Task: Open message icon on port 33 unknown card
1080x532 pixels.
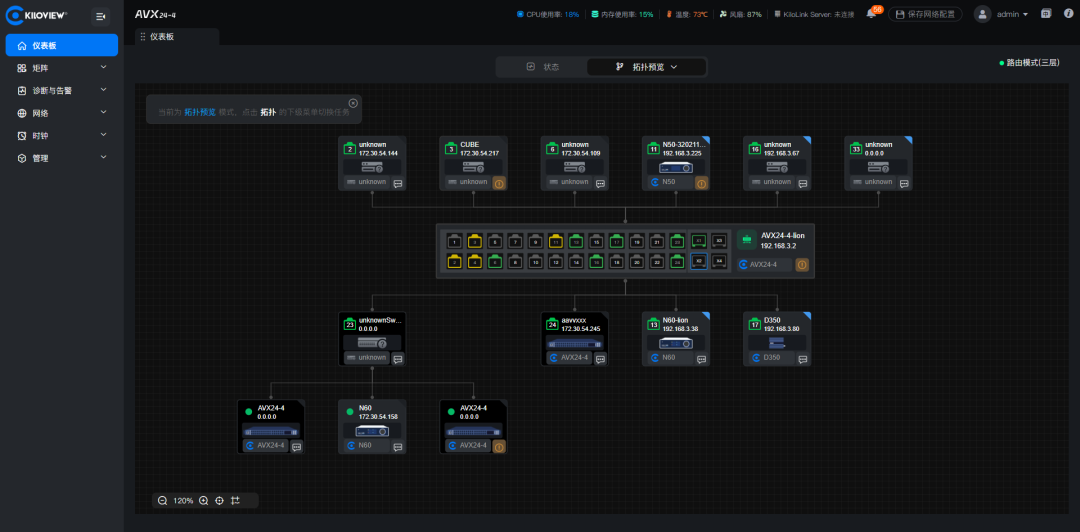Action: point(904,183)
